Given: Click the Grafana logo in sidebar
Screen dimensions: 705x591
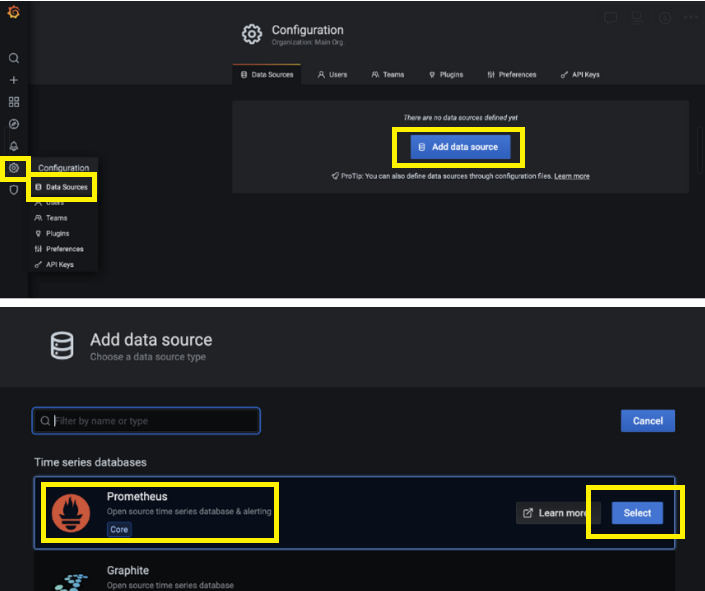Looking at the screenshot, I should pyautogui.click(x=13, y=12).
